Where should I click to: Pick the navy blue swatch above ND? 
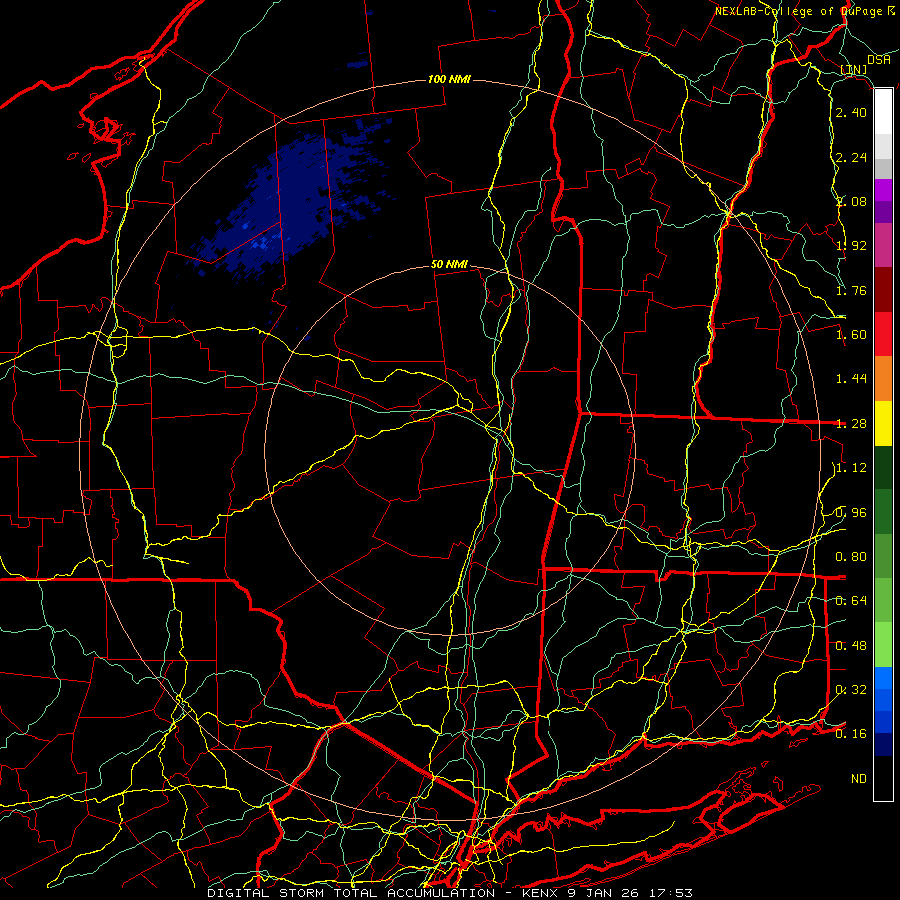[x=883, y=745]
